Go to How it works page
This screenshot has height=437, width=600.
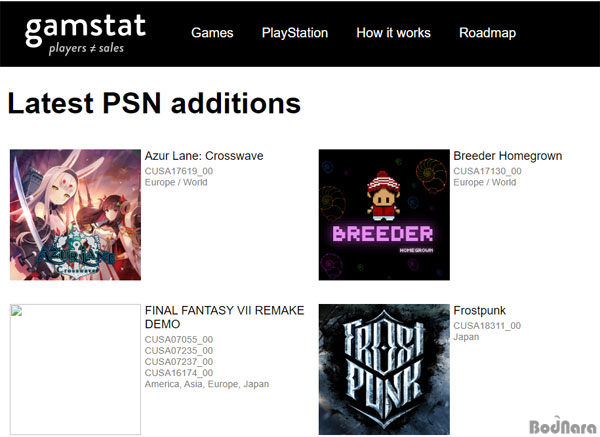click(x=393, y=33)
